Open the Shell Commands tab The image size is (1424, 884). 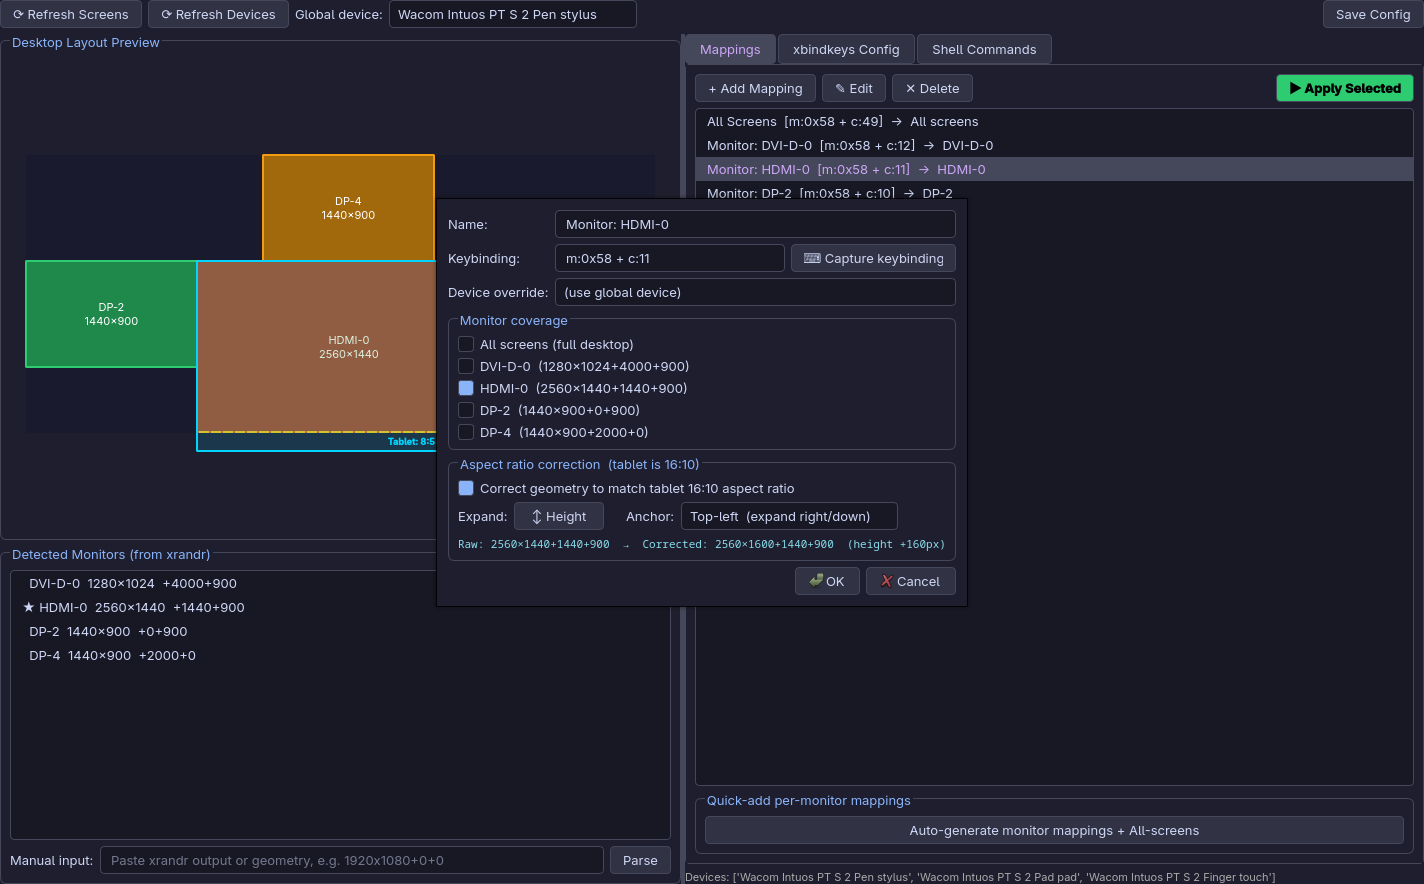[x=984, y=50]
